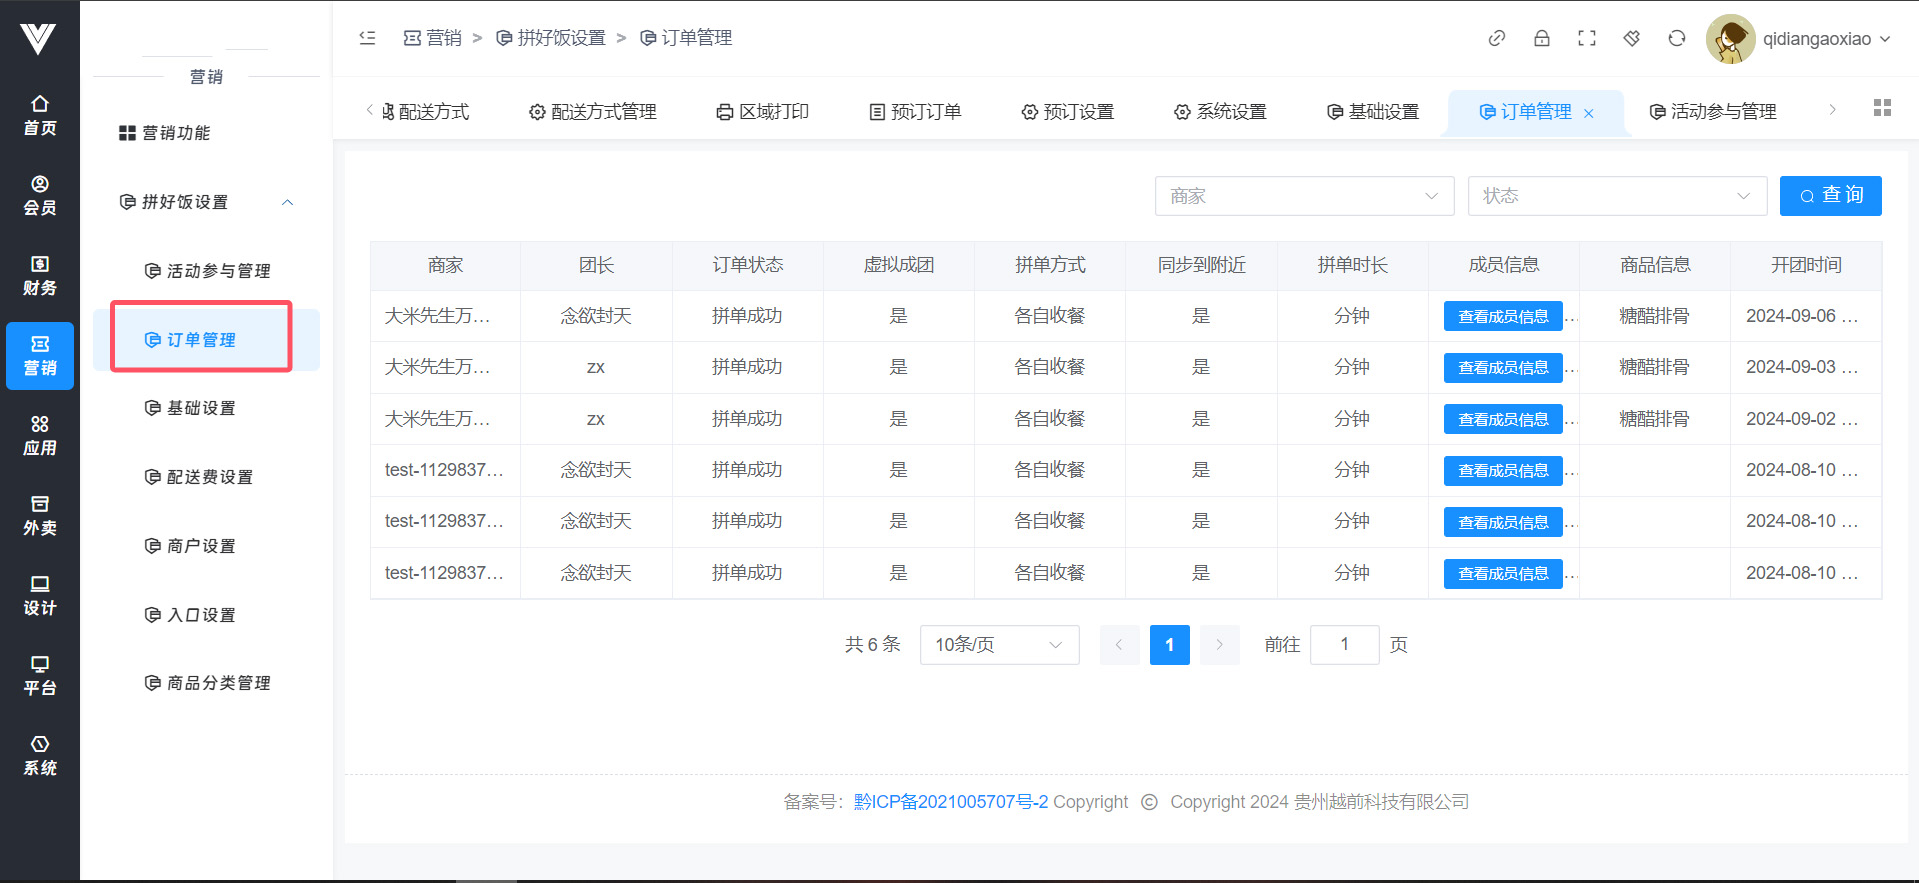Viewport: 1919px width, 883px height.
Task: Click the 黔ICP备2021005707号-2 link
Action: [x=950, y=802]
